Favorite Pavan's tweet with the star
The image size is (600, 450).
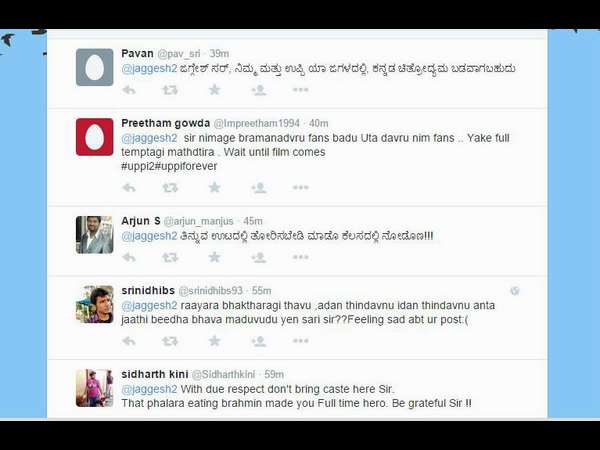pos(215,90)
